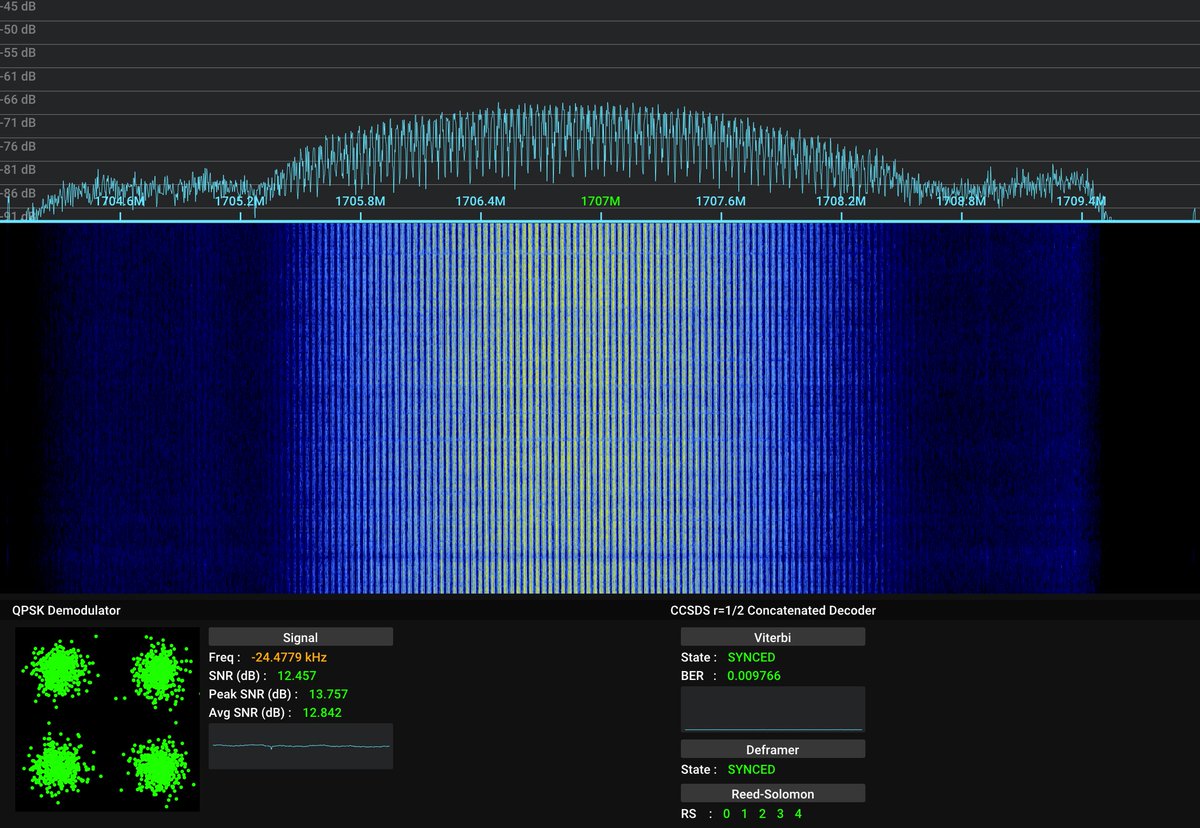
Task: Select the Peak SNR value 13.757
Action: (329, 694)
